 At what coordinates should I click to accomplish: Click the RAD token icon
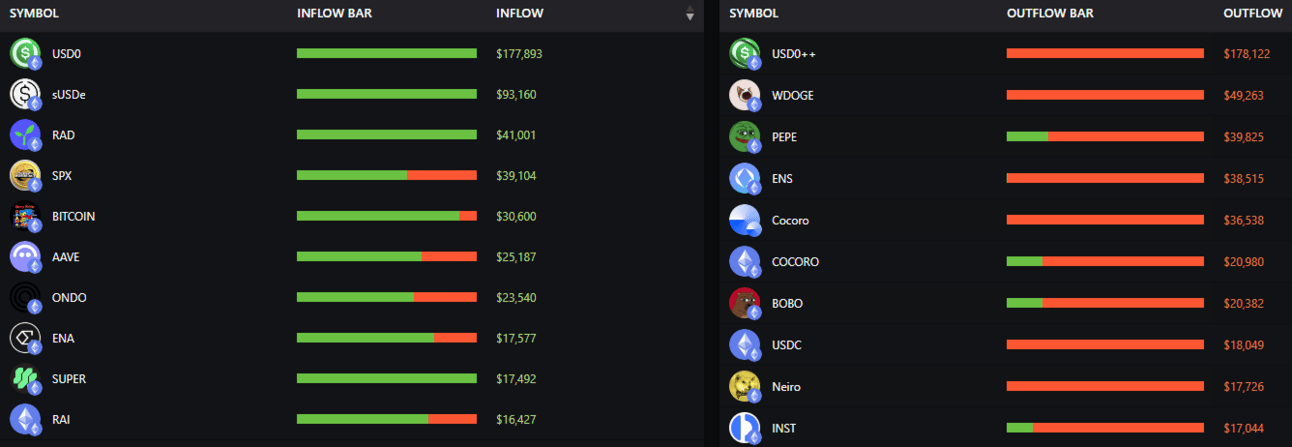25,135
